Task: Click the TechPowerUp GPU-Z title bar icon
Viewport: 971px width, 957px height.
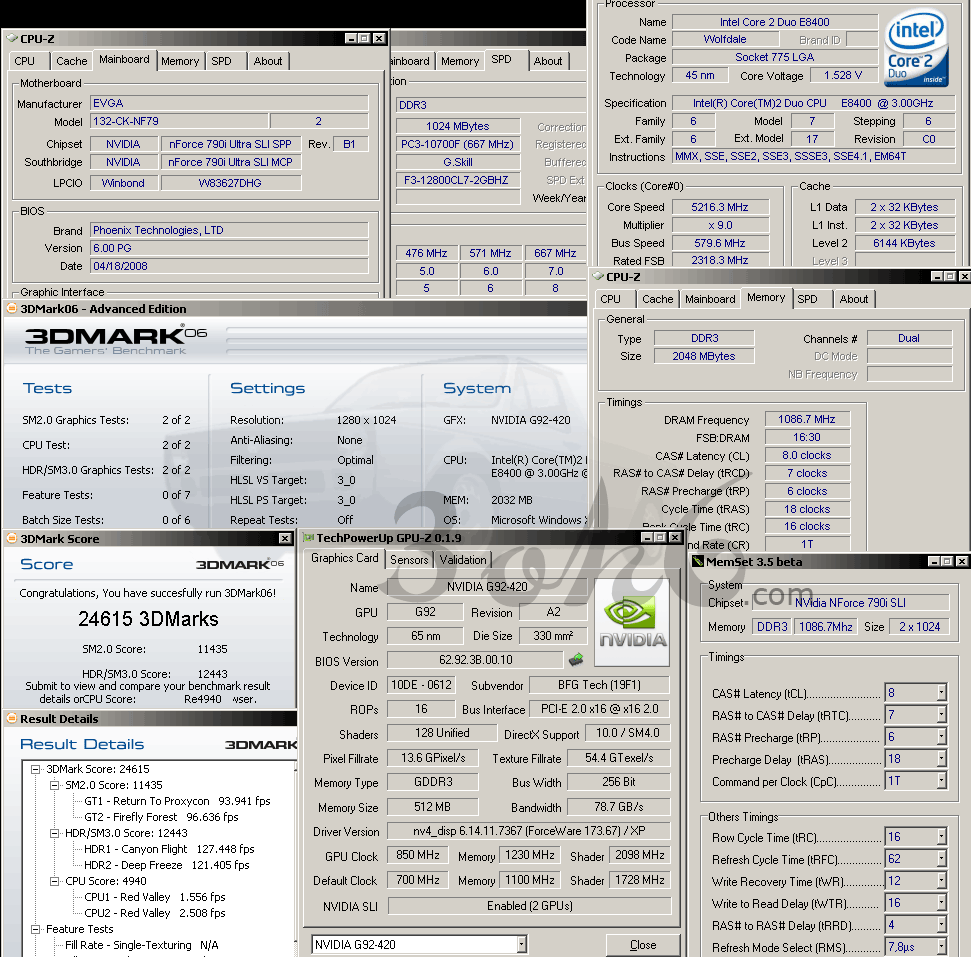Action: click(308, 538)
